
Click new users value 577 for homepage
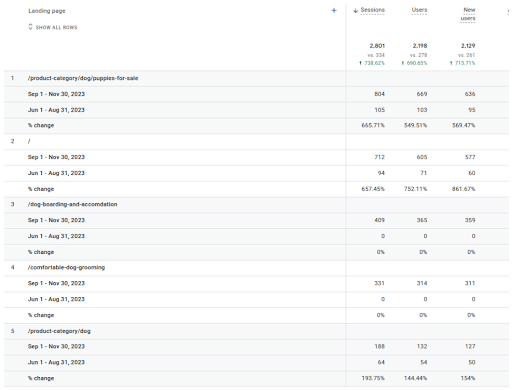470,157
